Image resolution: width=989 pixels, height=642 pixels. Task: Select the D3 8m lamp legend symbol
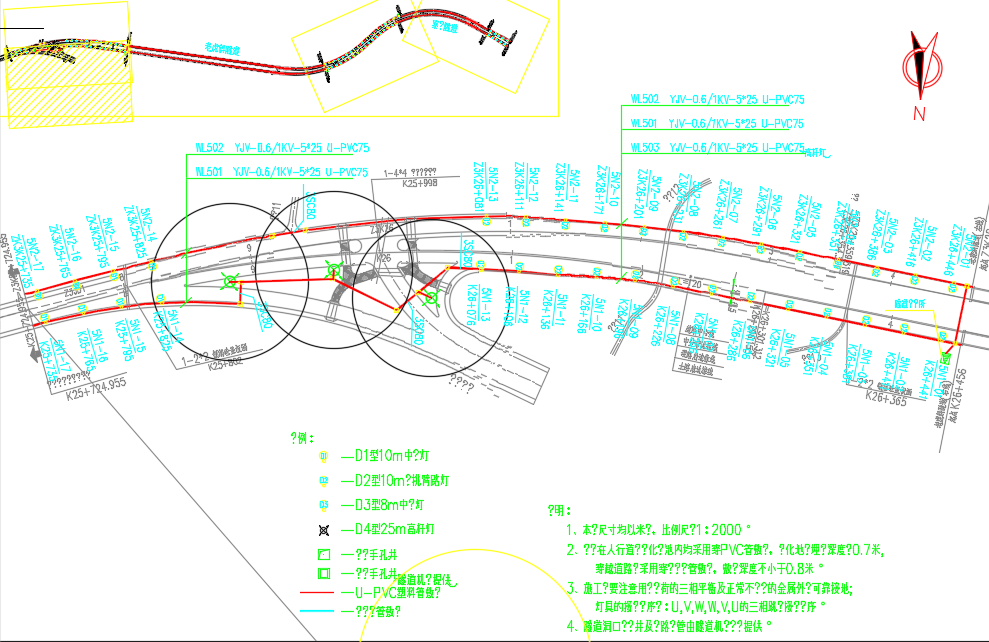click(323, 505)
